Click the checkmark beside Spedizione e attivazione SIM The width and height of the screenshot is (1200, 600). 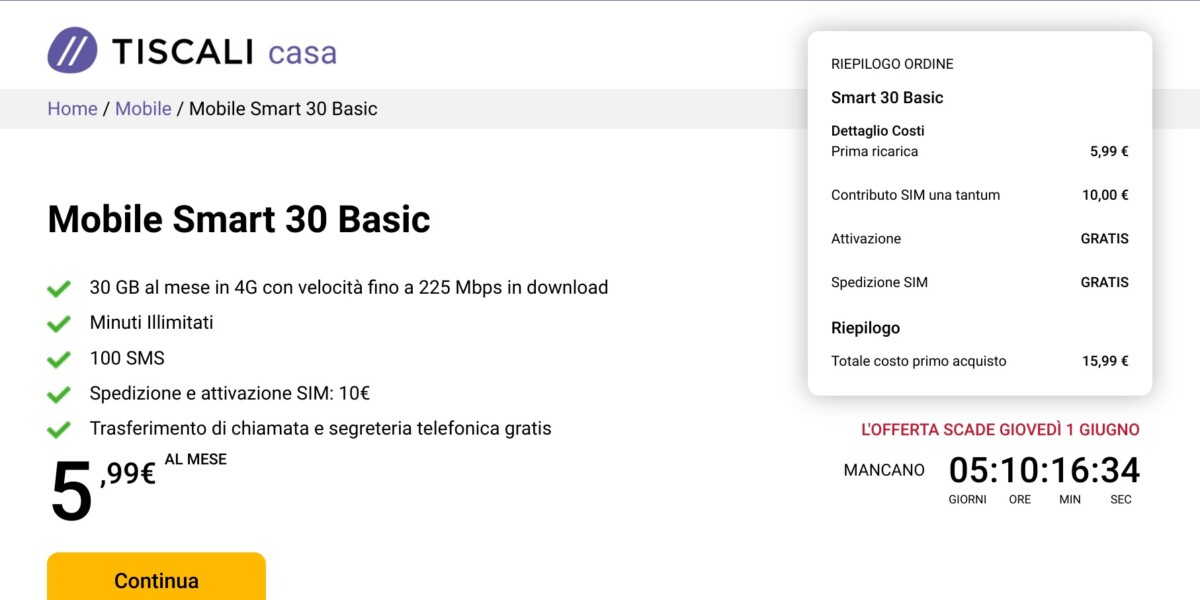(x=59, y=394)
